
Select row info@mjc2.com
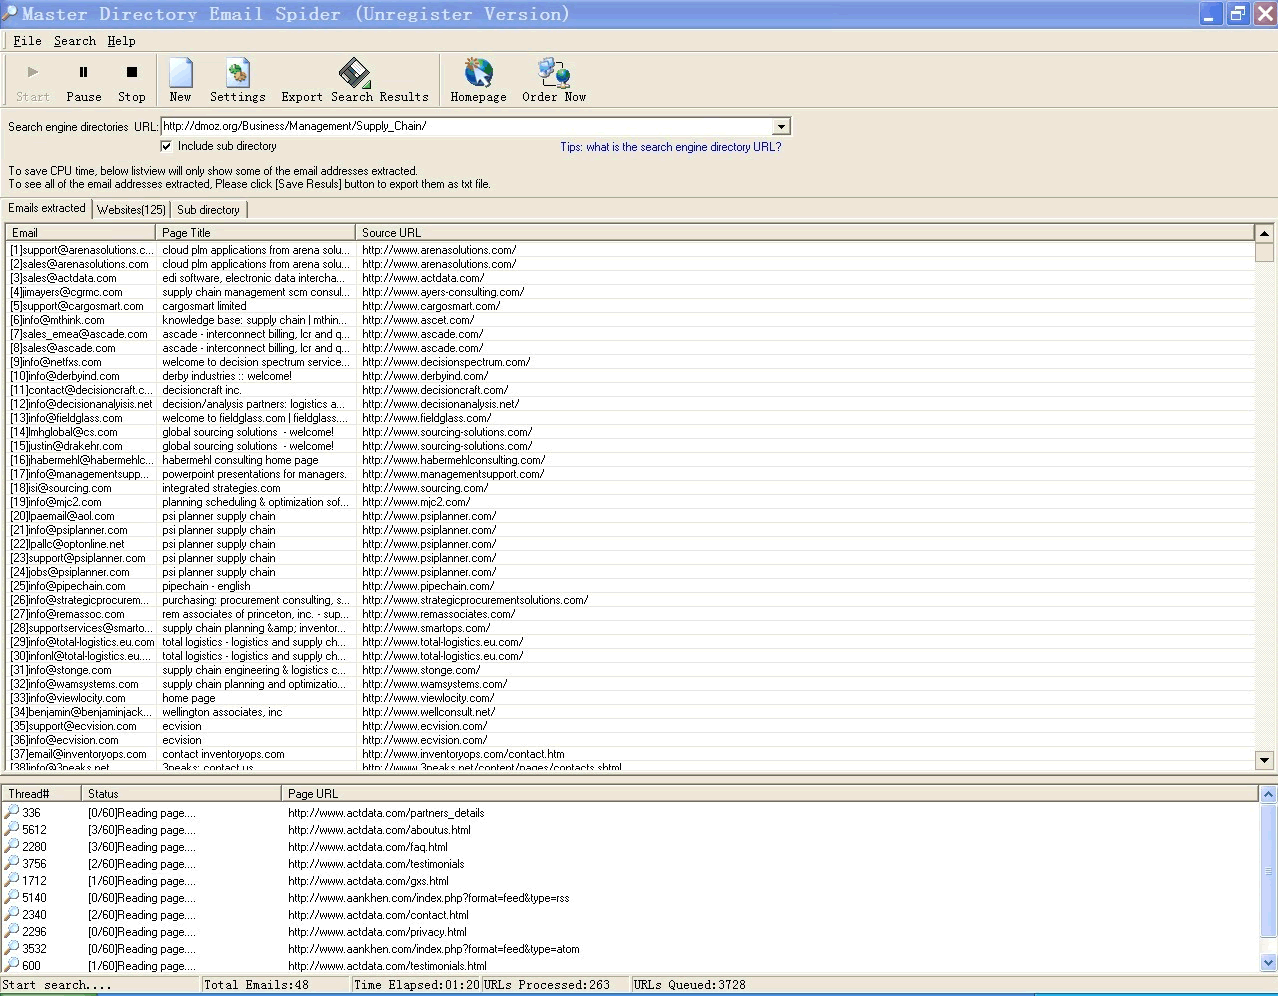tap(630, 502)
